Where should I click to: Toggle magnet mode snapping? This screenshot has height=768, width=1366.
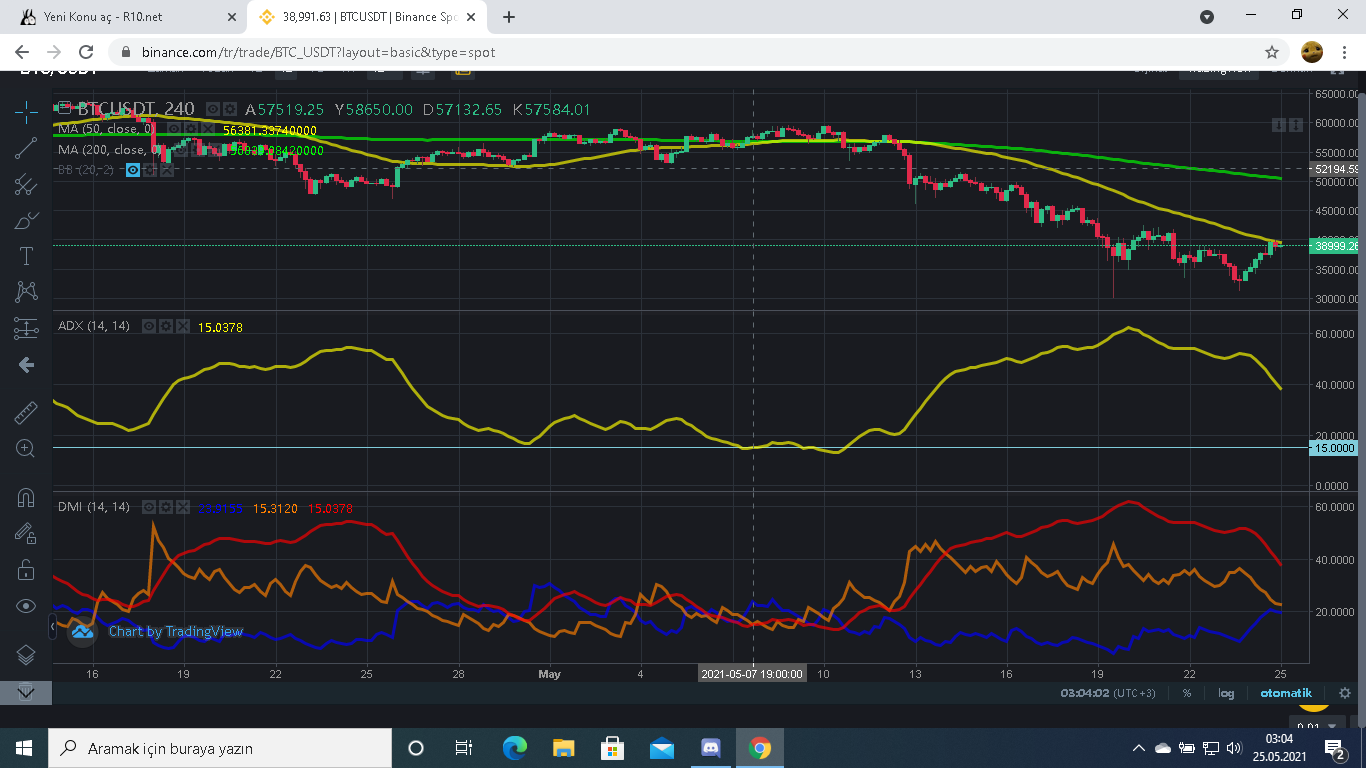click(26, 497)
